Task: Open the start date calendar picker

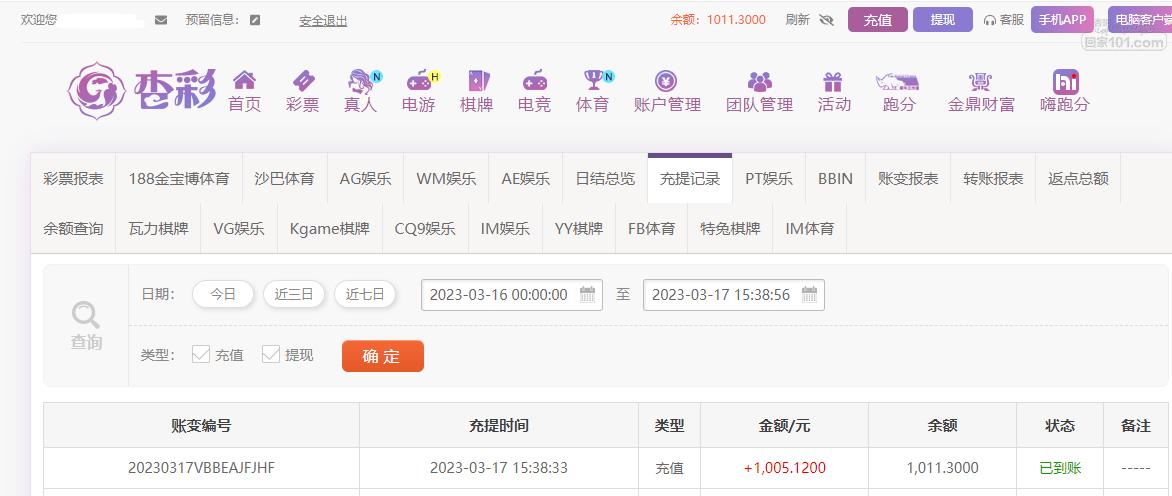Action: pyautogui.click(x=588, y=295)
